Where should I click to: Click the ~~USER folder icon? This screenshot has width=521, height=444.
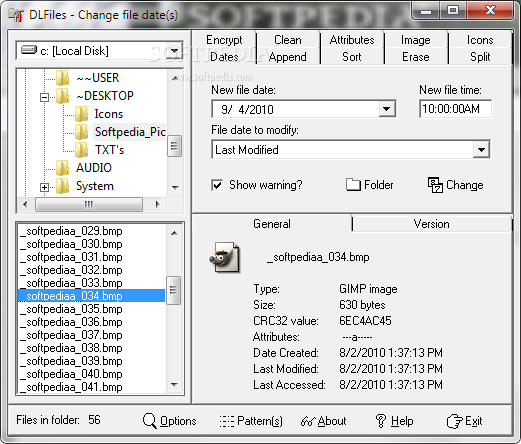(x=62, y=78)
